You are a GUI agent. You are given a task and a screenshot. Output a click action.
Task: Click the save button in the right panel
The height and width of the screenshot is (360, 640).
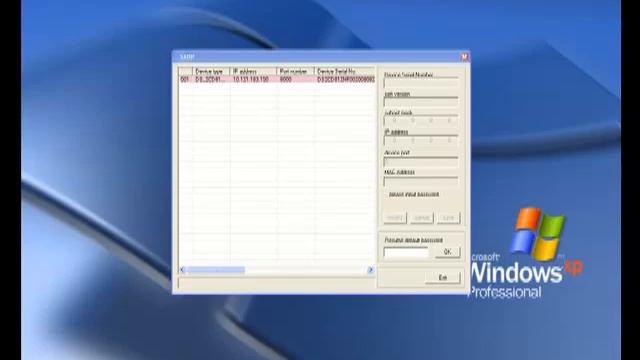coord(449,218)
